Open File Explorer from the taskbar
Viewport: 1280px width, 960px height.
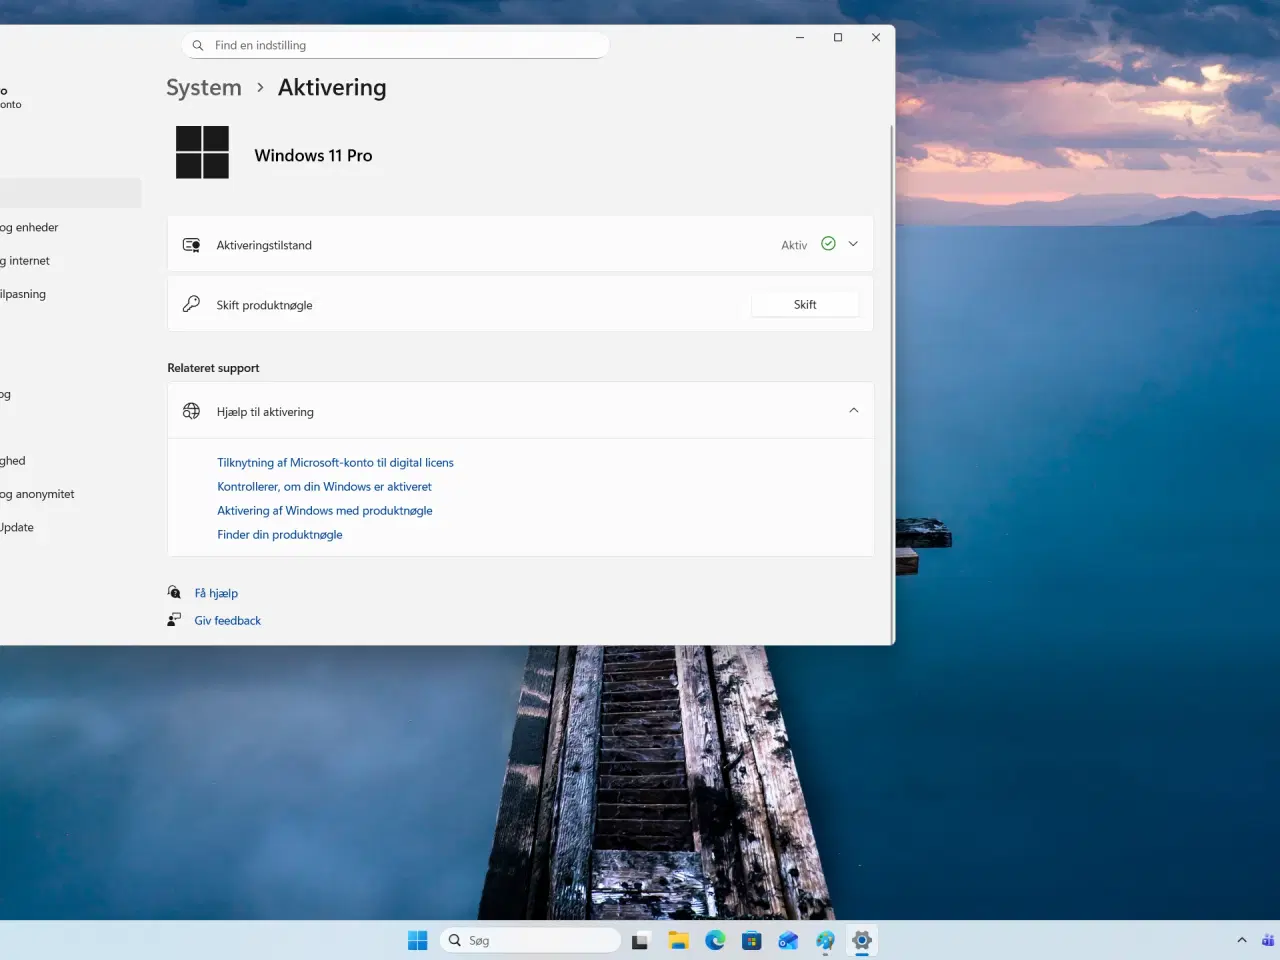(x=678, y=940)
